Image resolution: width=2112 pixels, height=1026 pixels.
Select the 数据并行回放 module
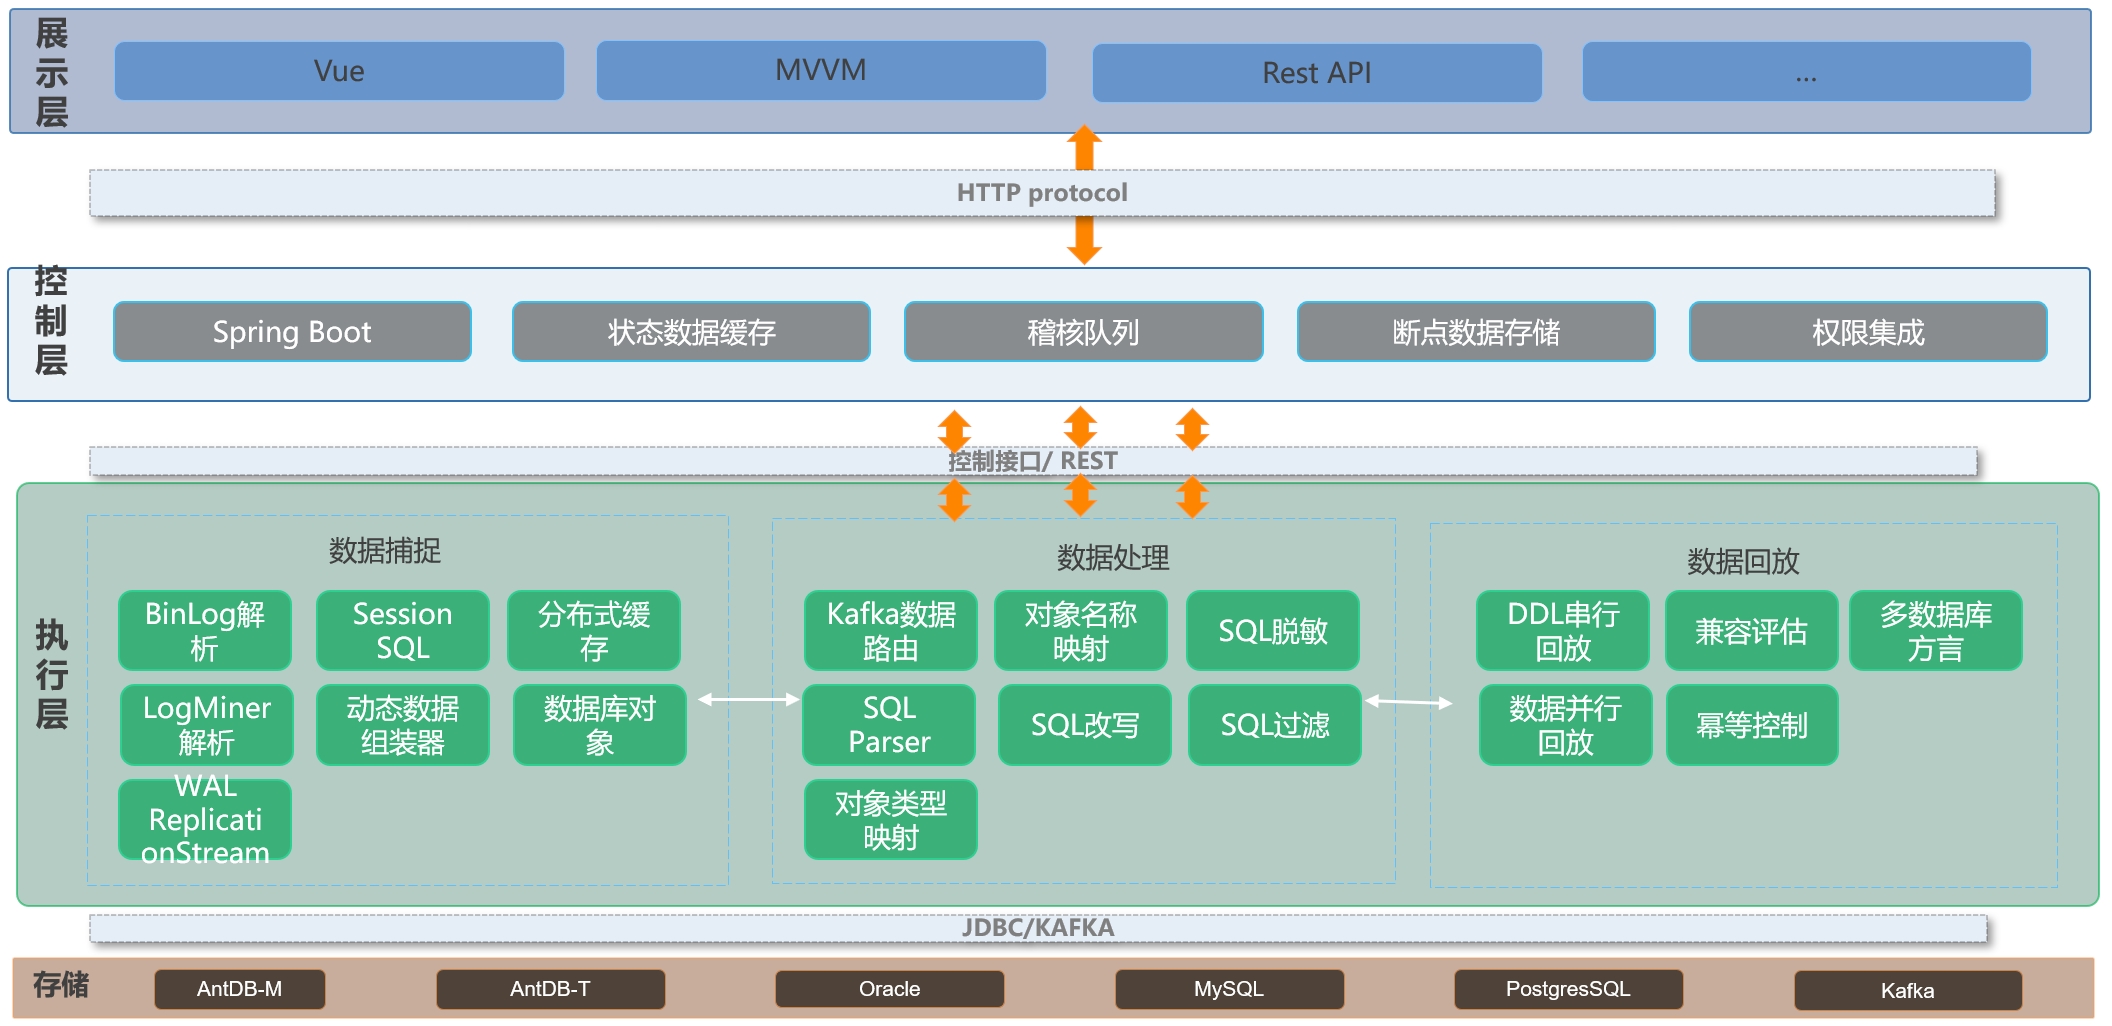coord(1566,725)
